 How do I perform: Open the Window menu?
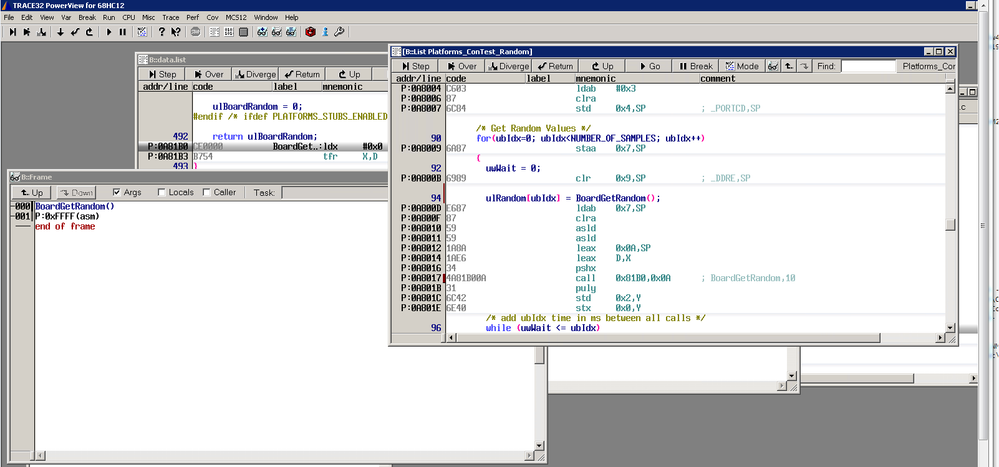click(266, 17)
